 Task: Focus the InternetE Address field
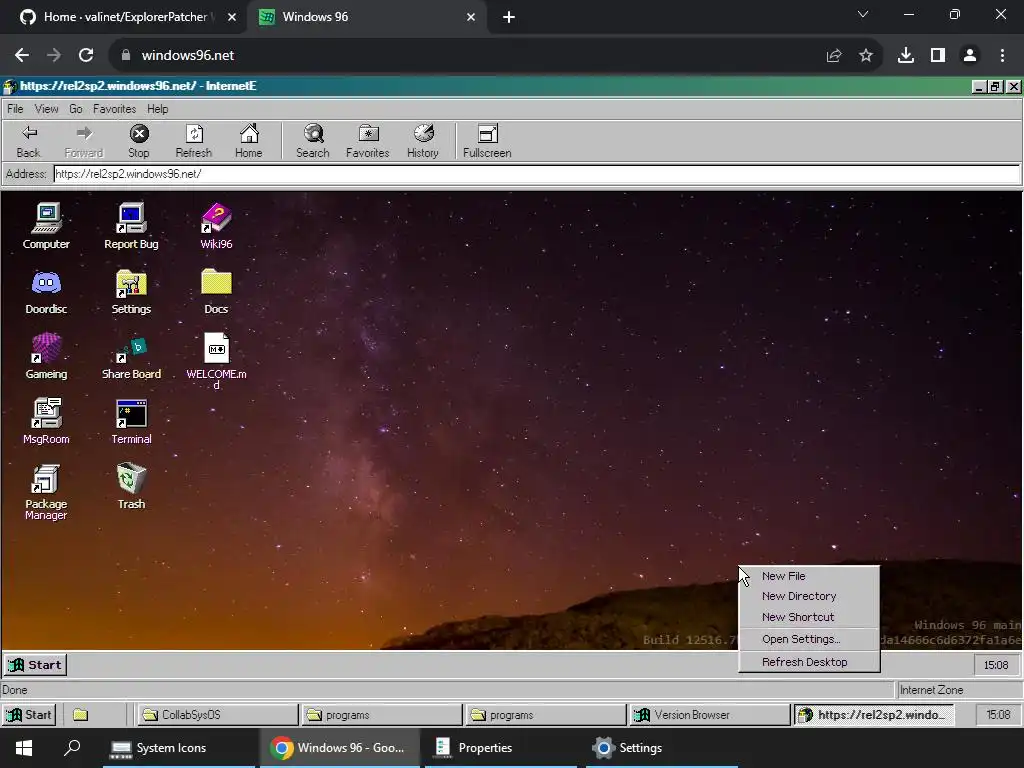tap(536, 174)
